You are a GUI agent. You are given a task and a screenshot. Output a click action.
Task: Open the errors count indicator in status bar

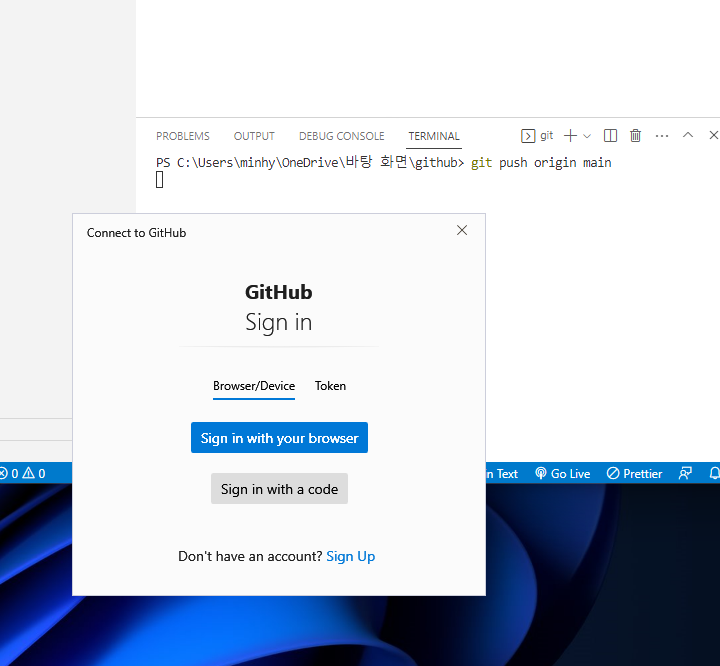point(9,473)
